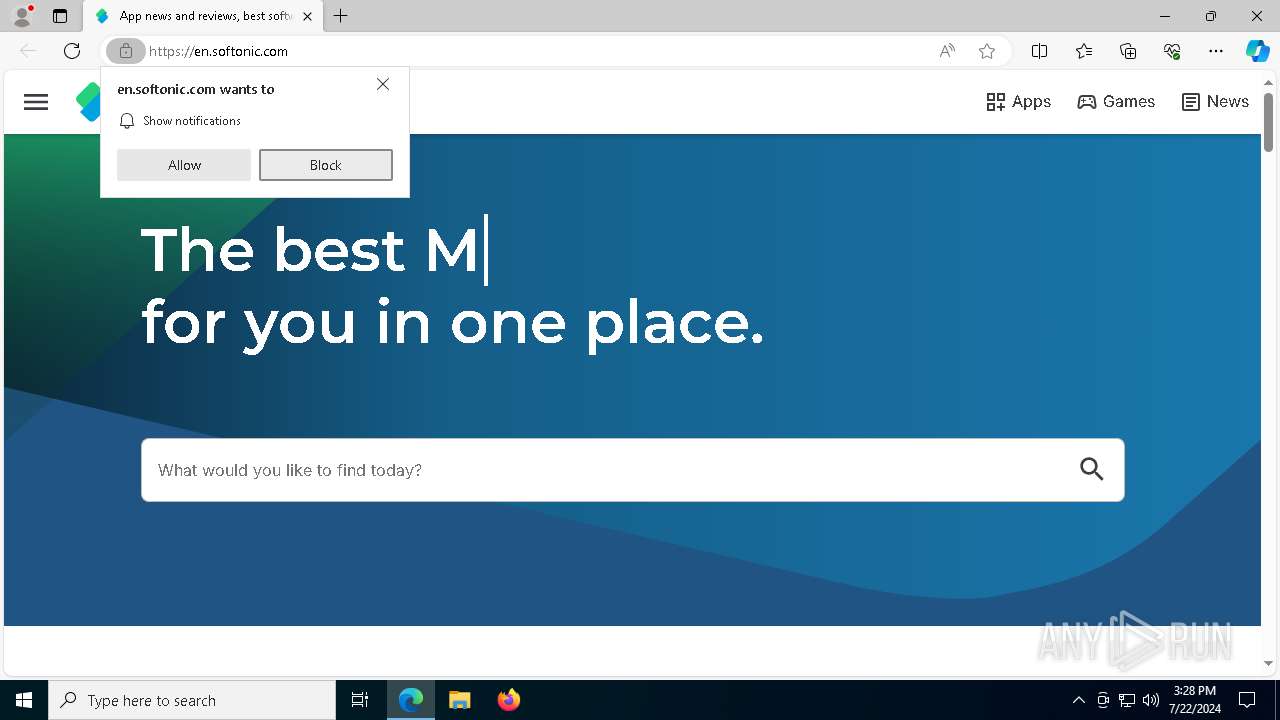Go to the Apps section
The width and height of the screenshot is (1280, 720).
tap(1018, 102)
